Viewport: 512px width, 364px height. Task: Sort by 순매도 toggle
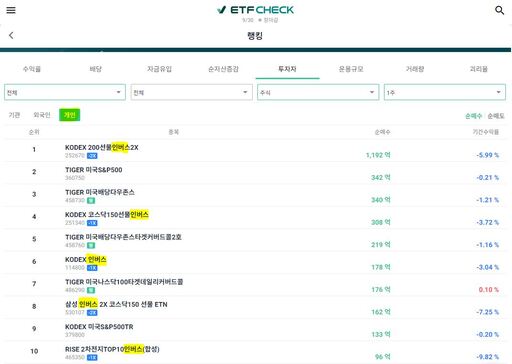pos(496,116)
